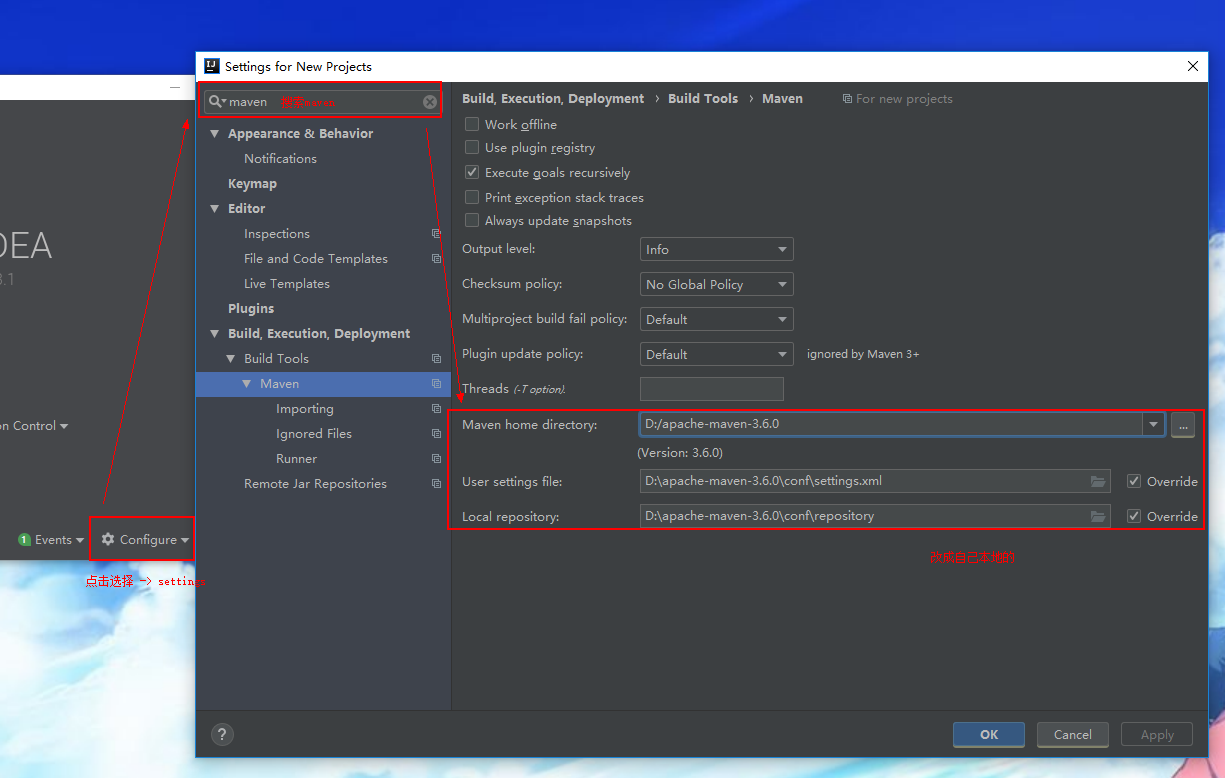Open Configure dropdown in welcome window
1225x778 pixels.
point(145,540)
